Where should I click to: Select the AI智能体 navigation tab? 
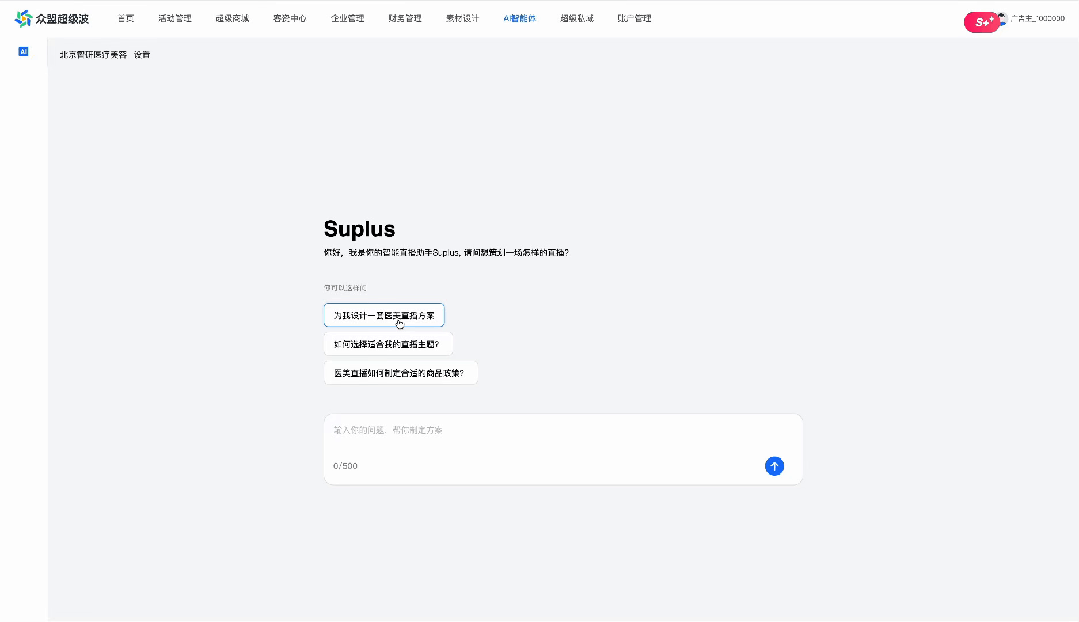pos(520,19)
